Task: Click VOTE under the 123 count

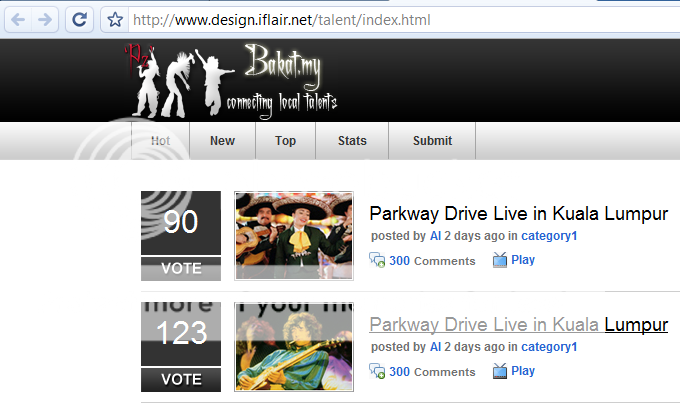Action: [x=181, y=380]
